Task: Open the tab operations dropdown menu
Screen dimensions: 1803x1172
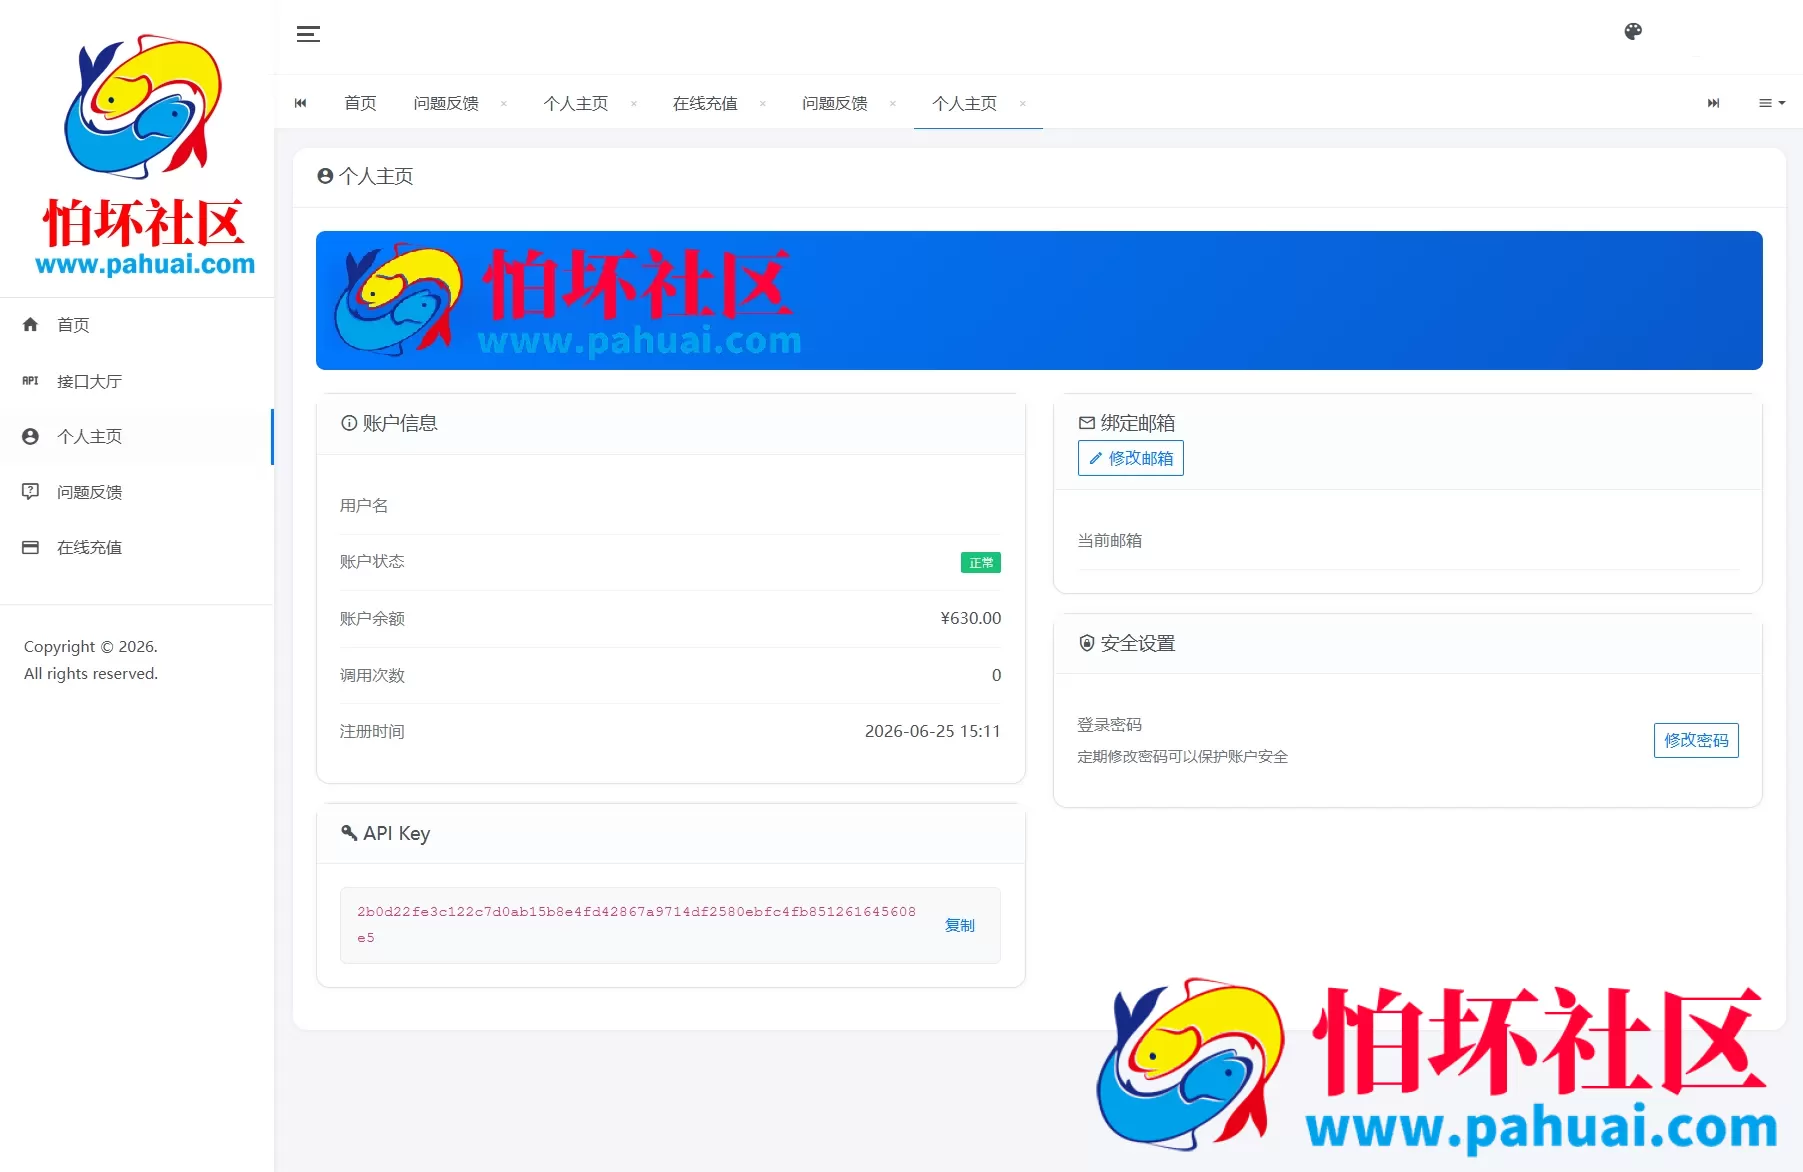Action: coord(1772,103)
